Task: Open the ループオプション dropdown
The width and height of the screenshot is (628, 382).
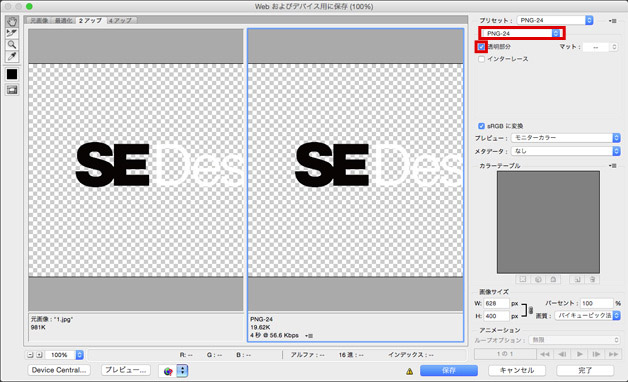Action: pyautogui.click(x=574, y=340)
